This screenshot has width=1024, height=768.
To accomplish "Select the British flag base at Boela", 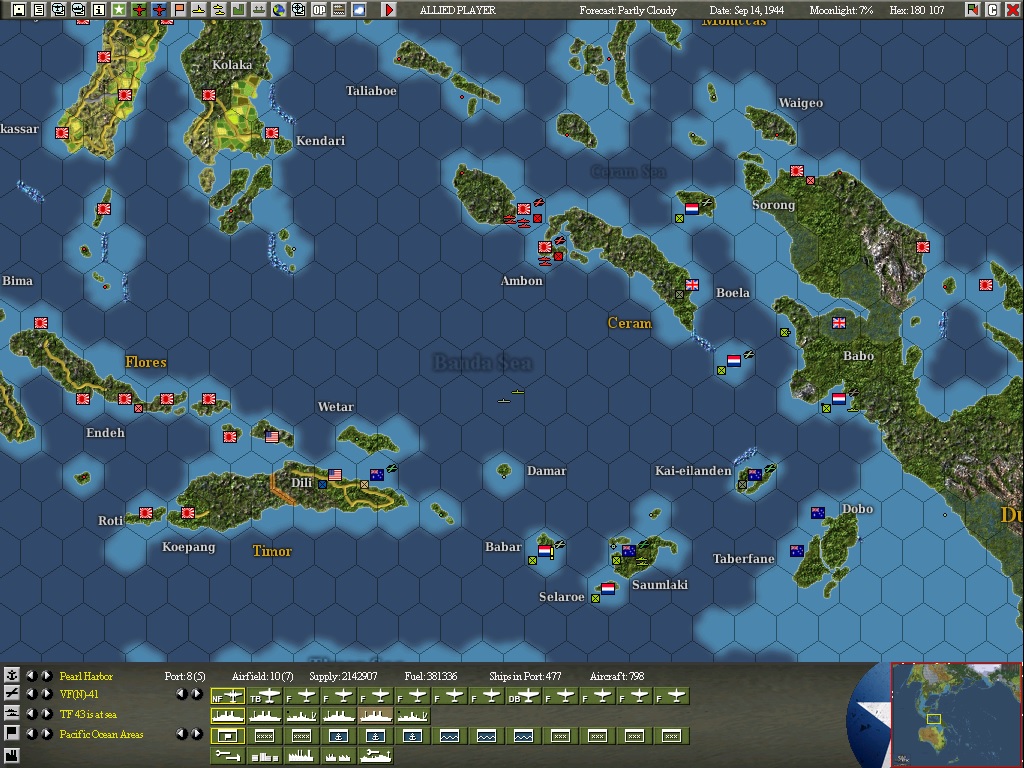I will (x=692, y=284).
